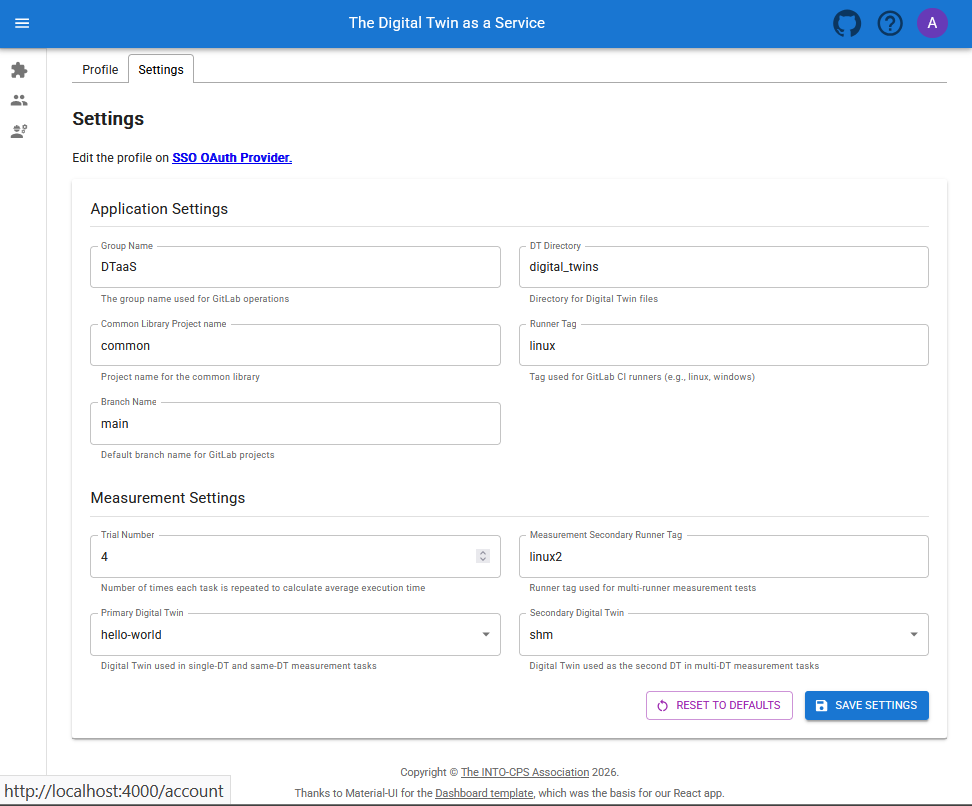Click the Application Settings heading
The image size is (972, 806).
pos(159,209)
